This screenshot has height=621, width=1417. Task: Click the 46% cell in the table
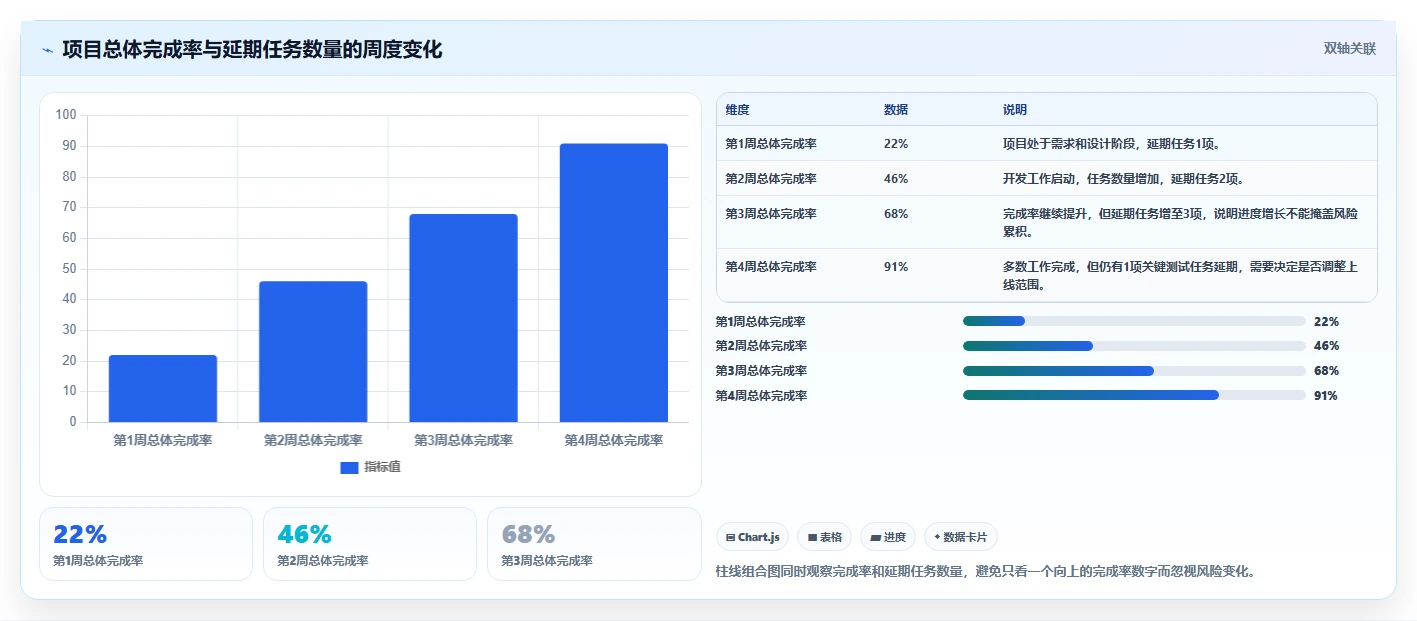896,179
